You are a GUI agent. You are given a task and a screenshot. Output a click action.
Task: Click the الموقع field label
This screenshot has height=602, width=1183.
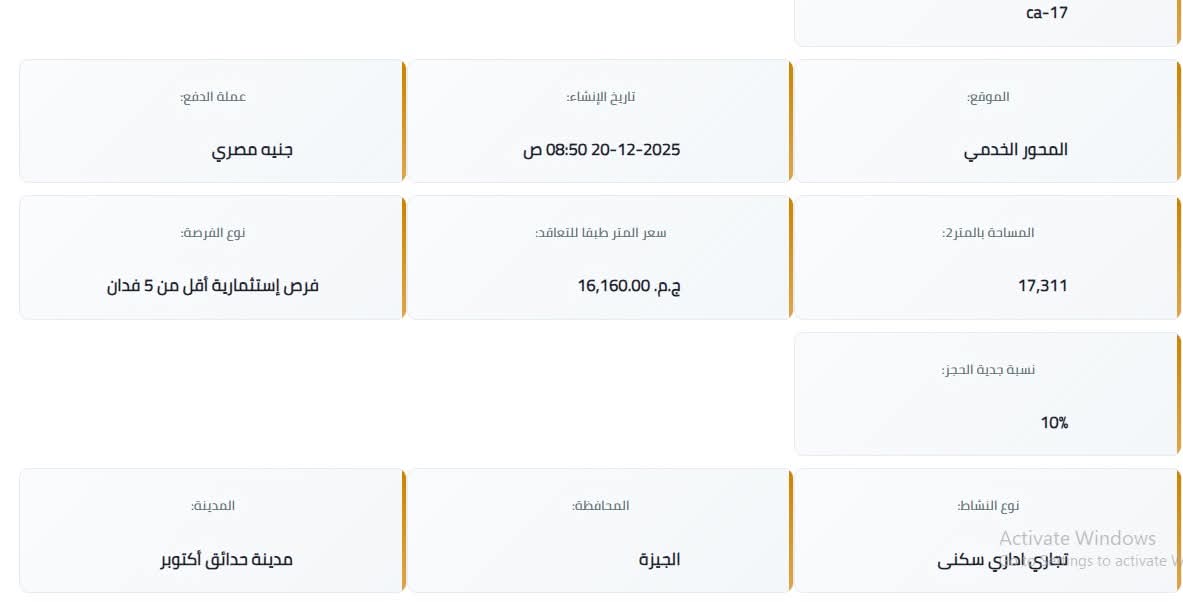(988, 97)
